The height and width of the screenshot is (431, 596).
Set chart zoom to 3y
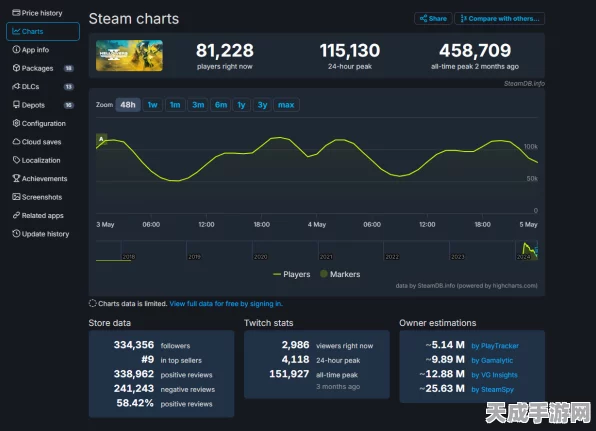(262, 105)
